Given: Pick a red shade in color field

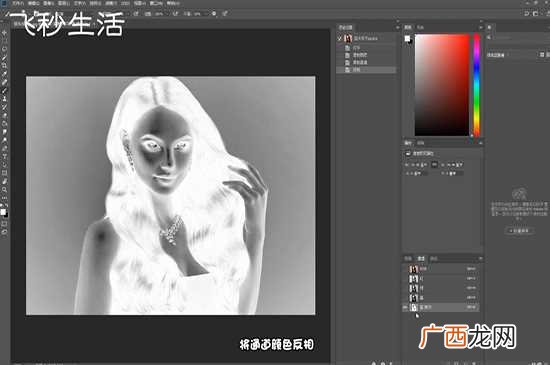Looking at the screenshot, I should 442,85.
